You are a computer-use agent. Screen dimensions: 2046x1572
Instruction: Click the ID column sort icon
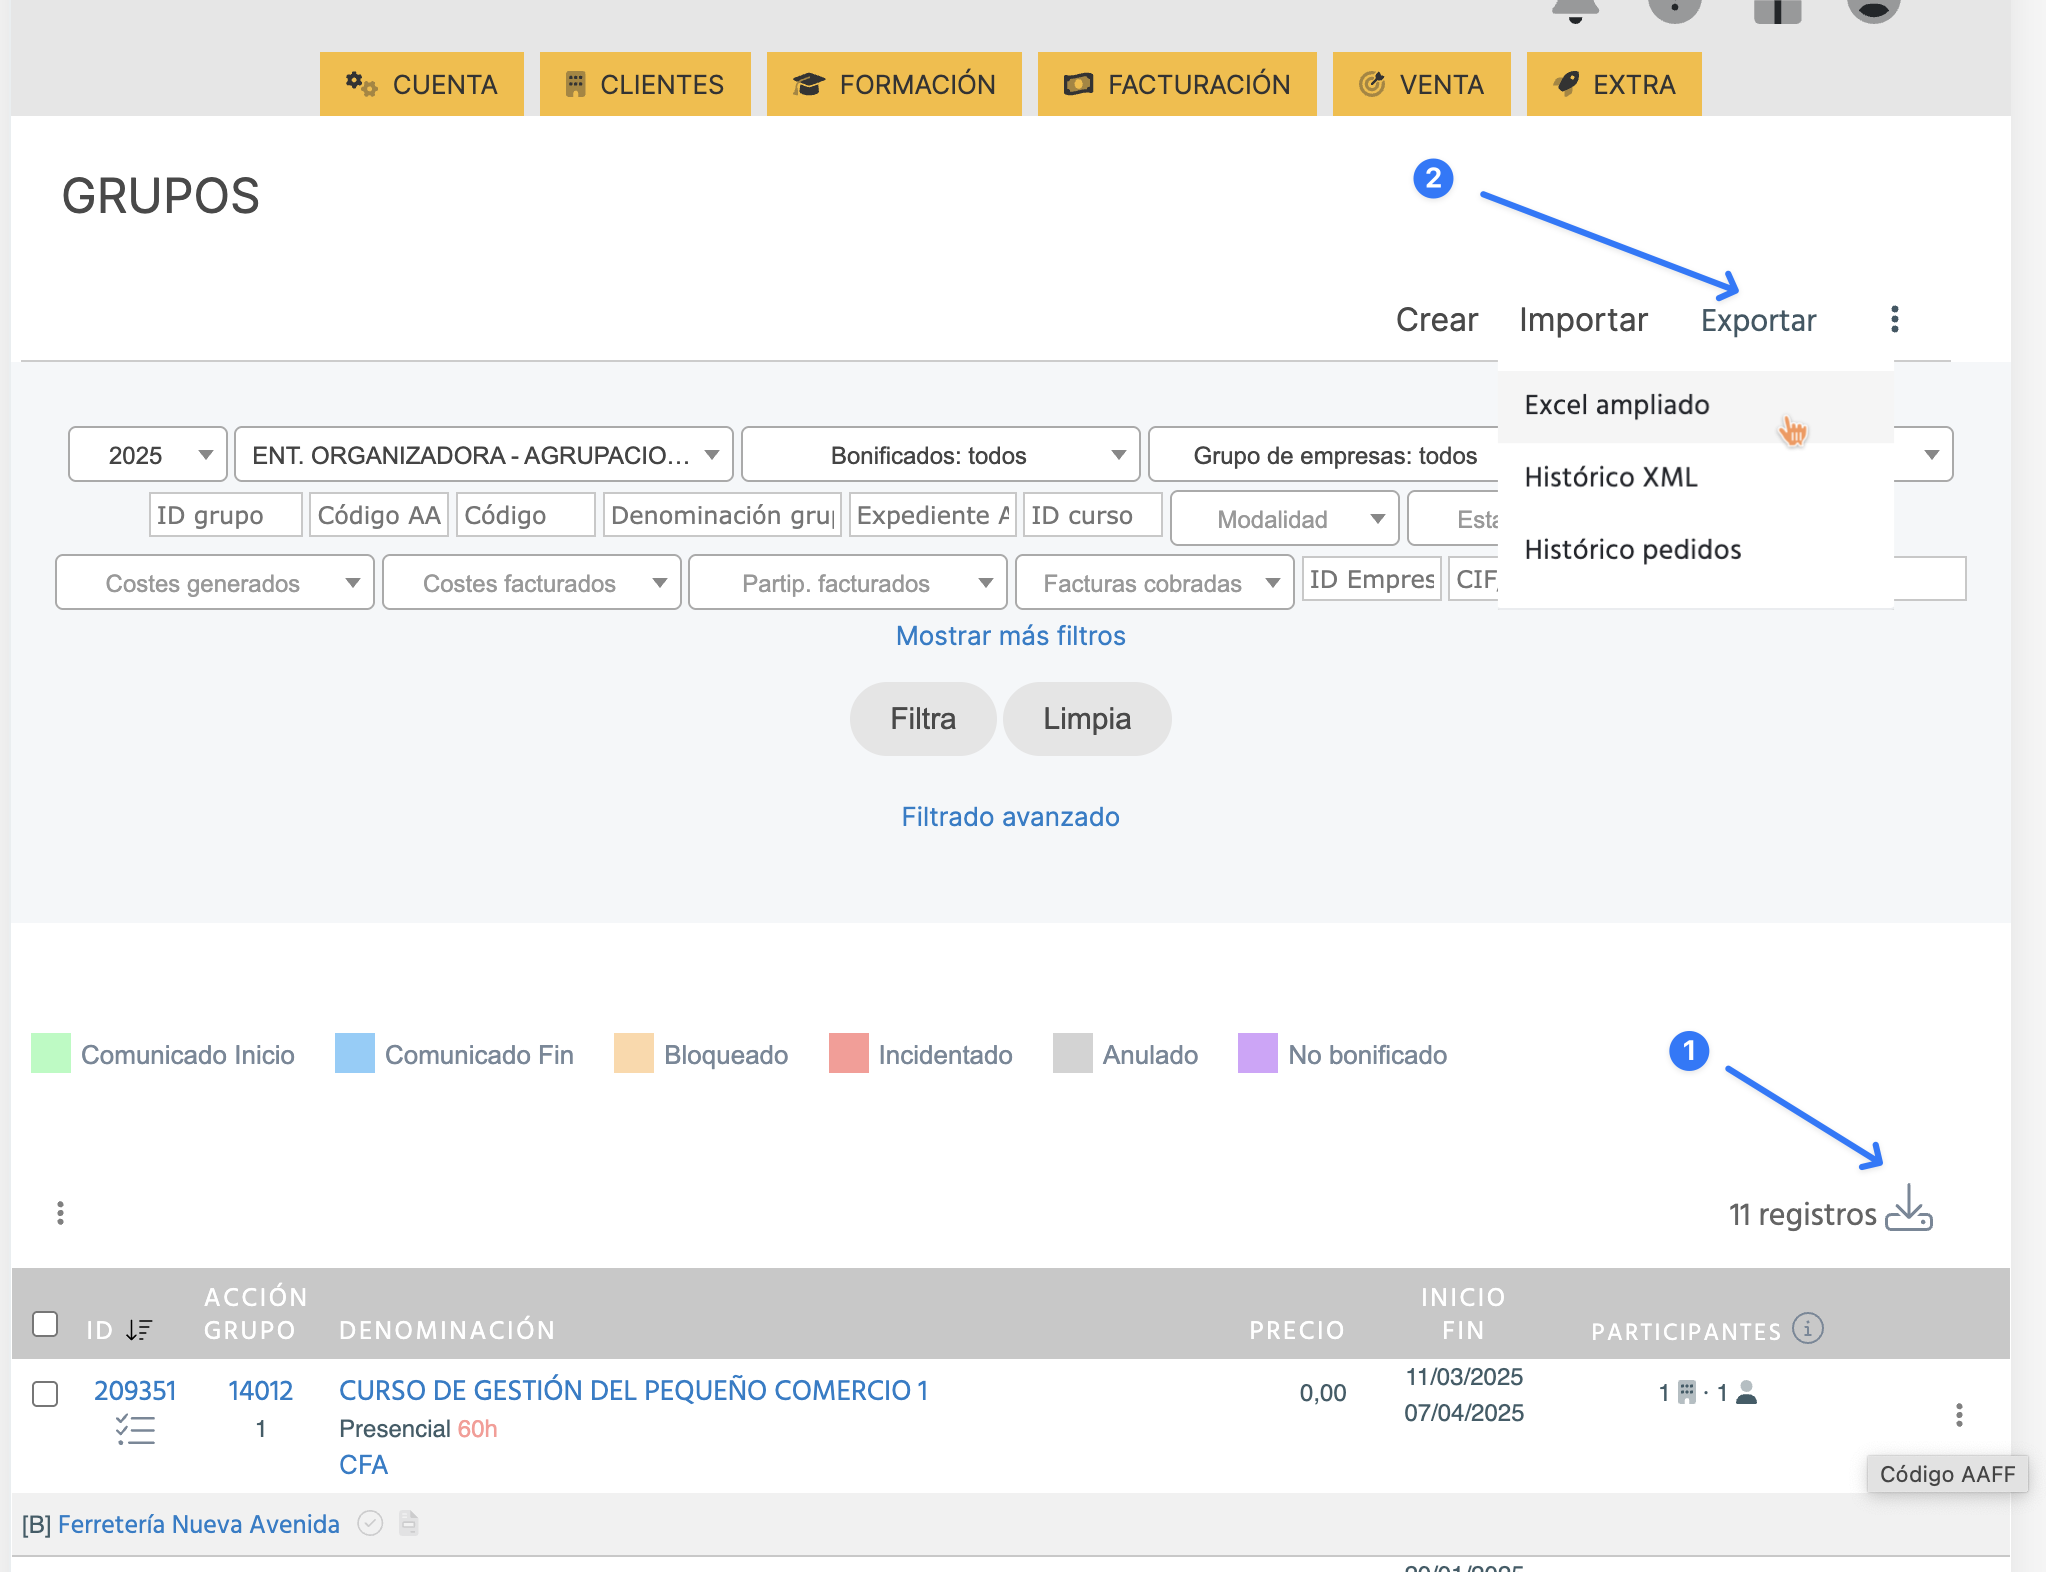point(139,1330)
